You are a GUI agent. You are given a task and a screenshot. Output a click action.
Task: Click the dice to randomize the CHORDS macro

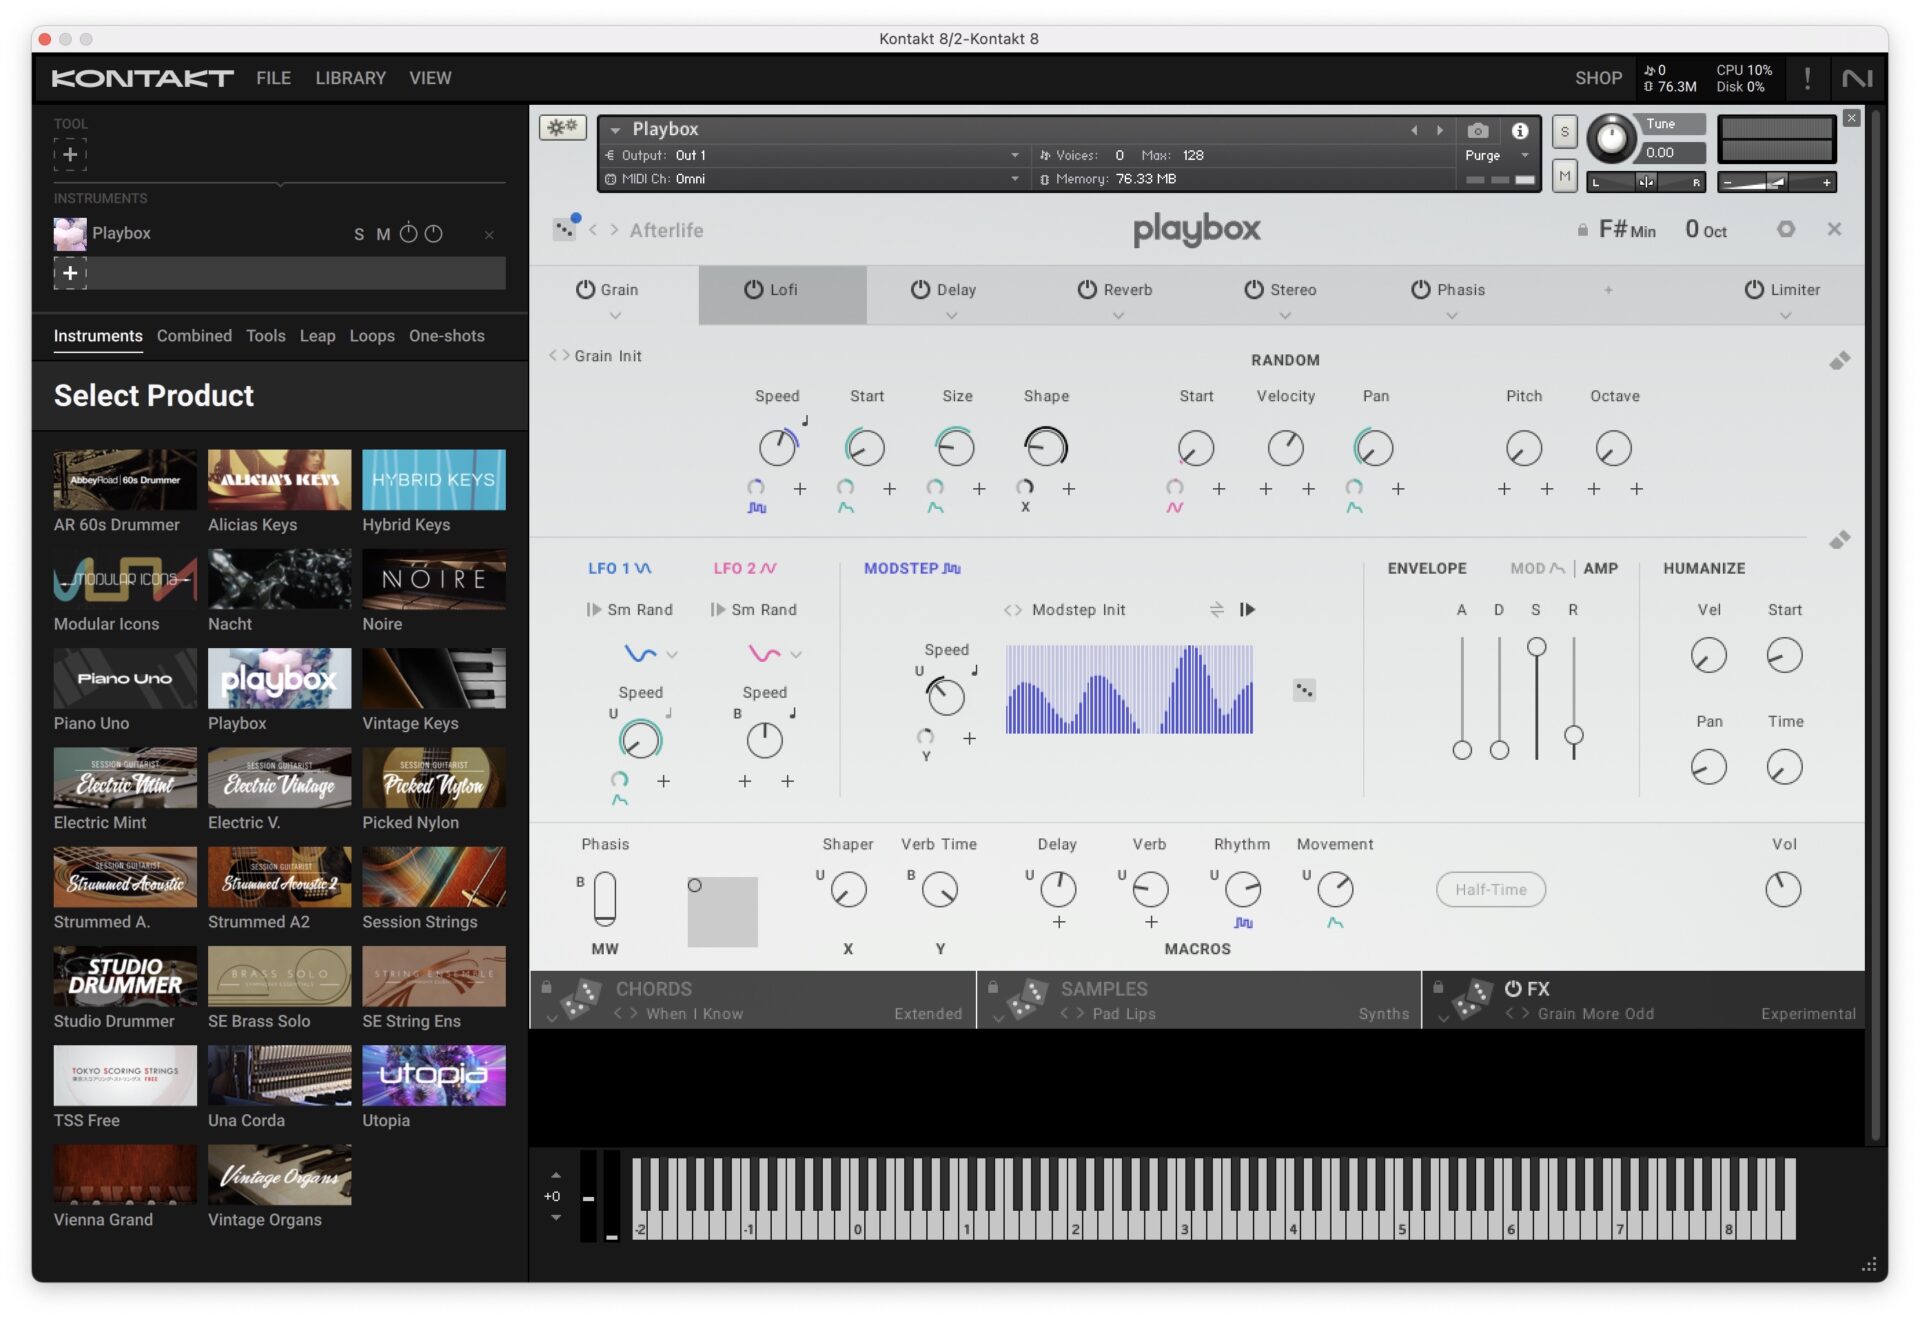click(x=582, y=999)
